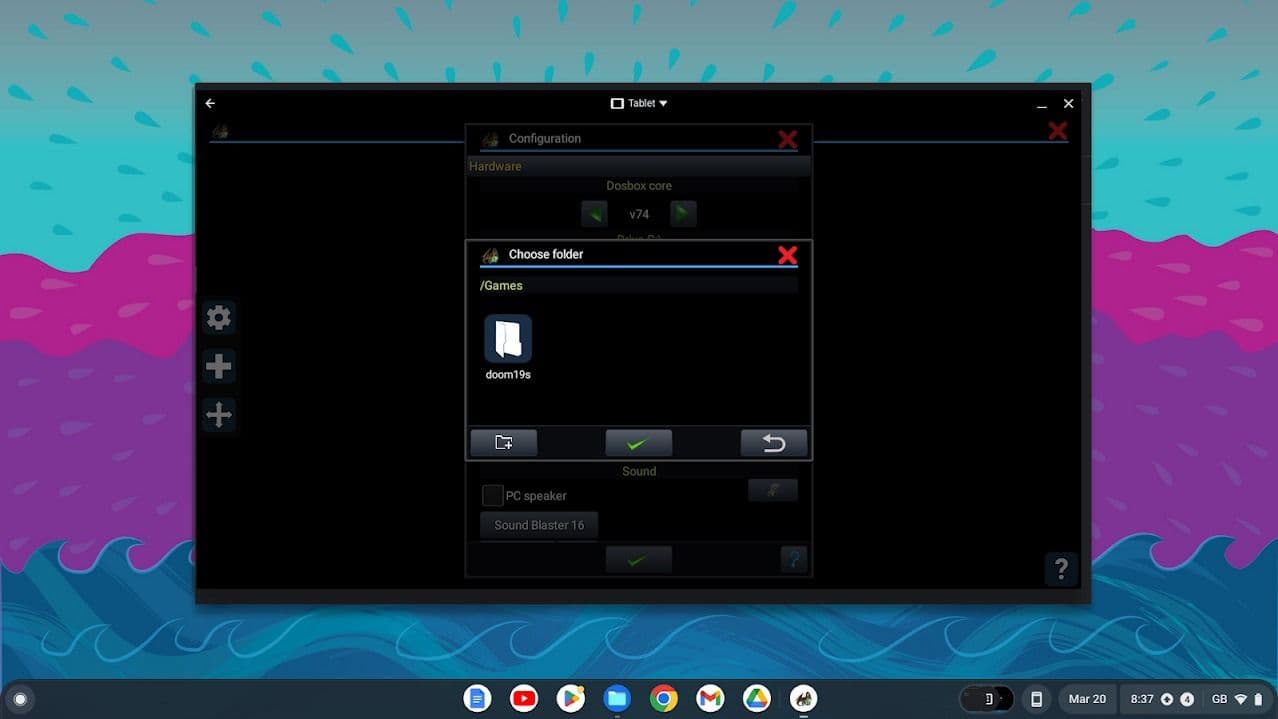This screenshot has width=1278, height=719.
Task: Step the Dosbox core back with the left arrow
Action: tap(594, 213)
